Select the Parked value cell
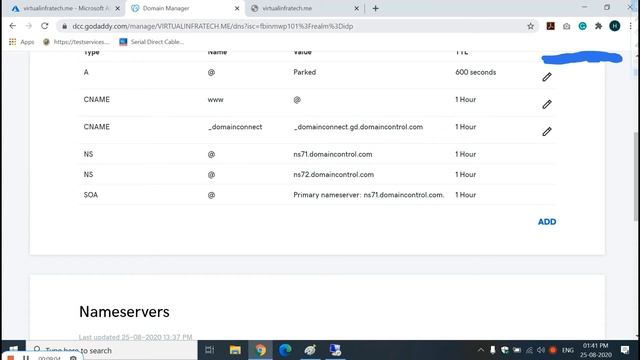Screen dimensions: 640x360 (x=304, y=72)
